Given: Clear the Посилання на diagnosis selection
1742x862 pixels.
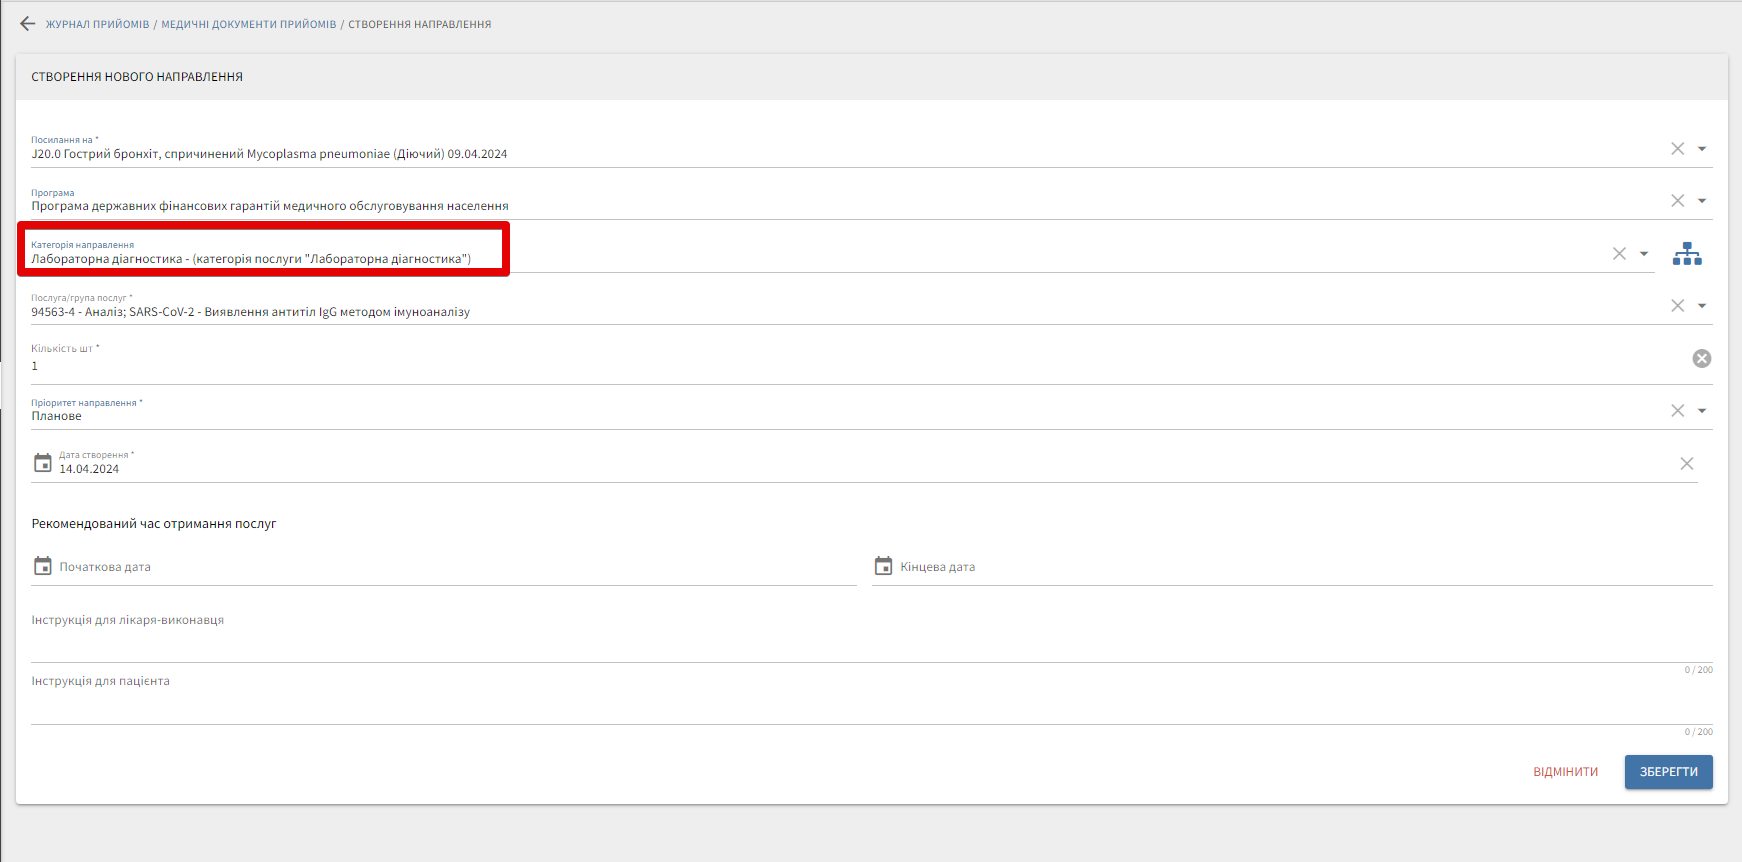Looking at the screenshot, I should [x=1677, y=149].
